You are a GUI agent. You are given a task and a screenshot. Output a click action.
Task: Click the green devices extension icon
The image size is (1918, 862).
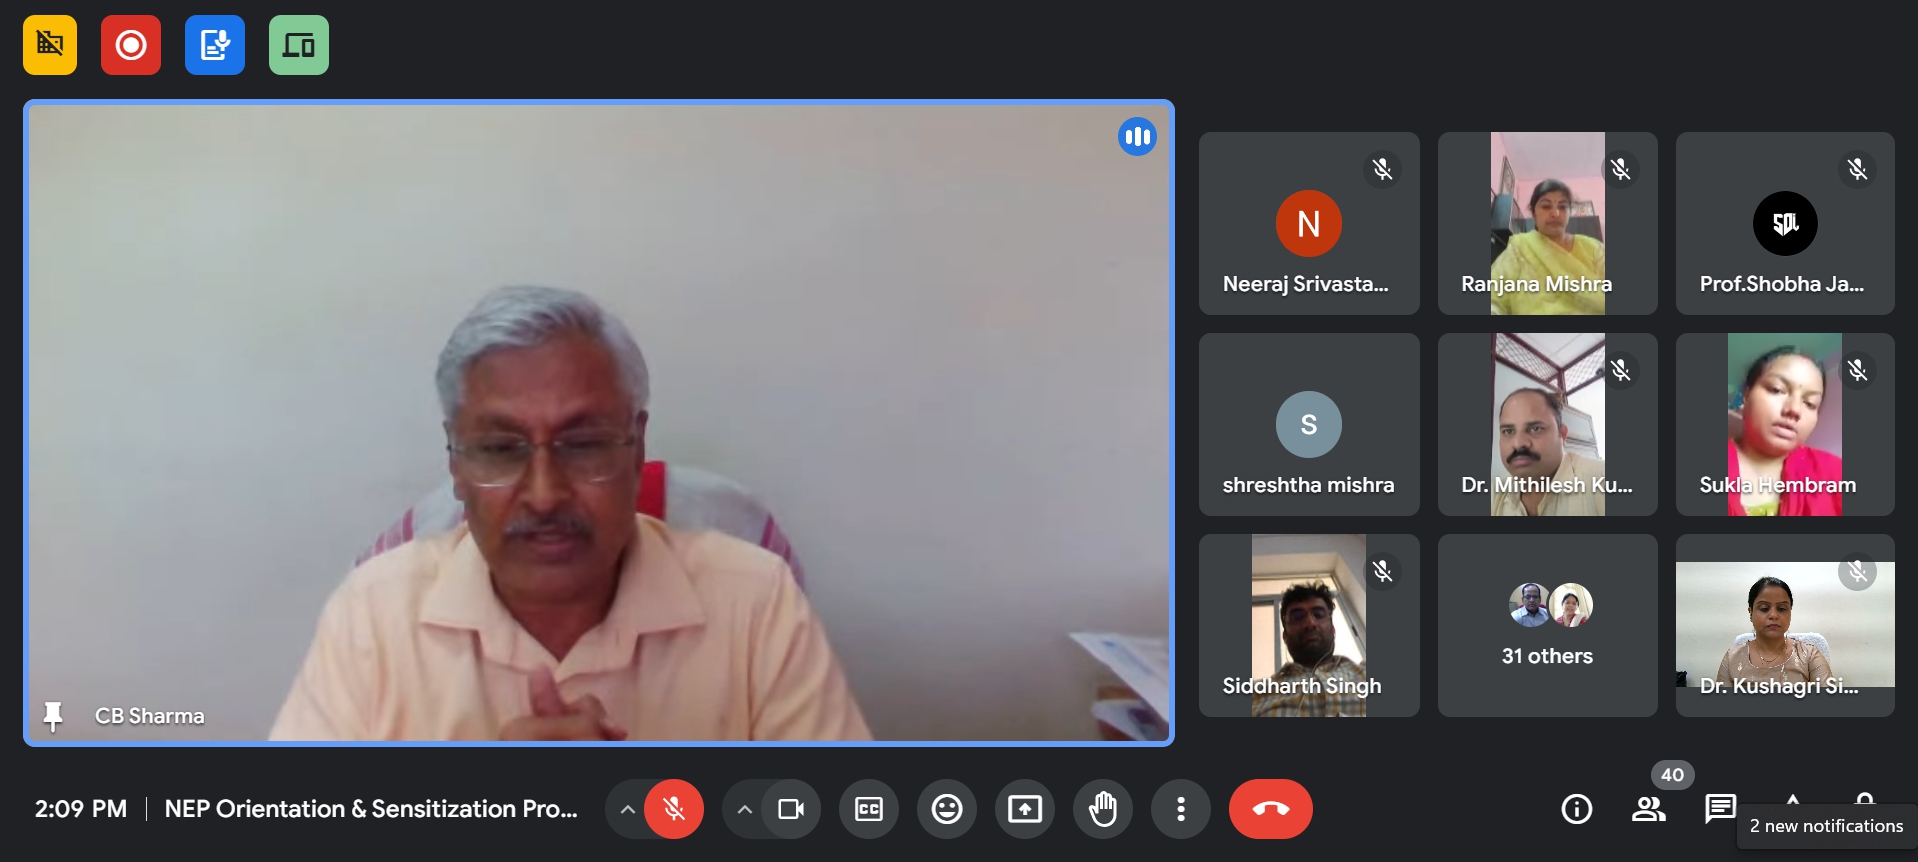[299, 45]
